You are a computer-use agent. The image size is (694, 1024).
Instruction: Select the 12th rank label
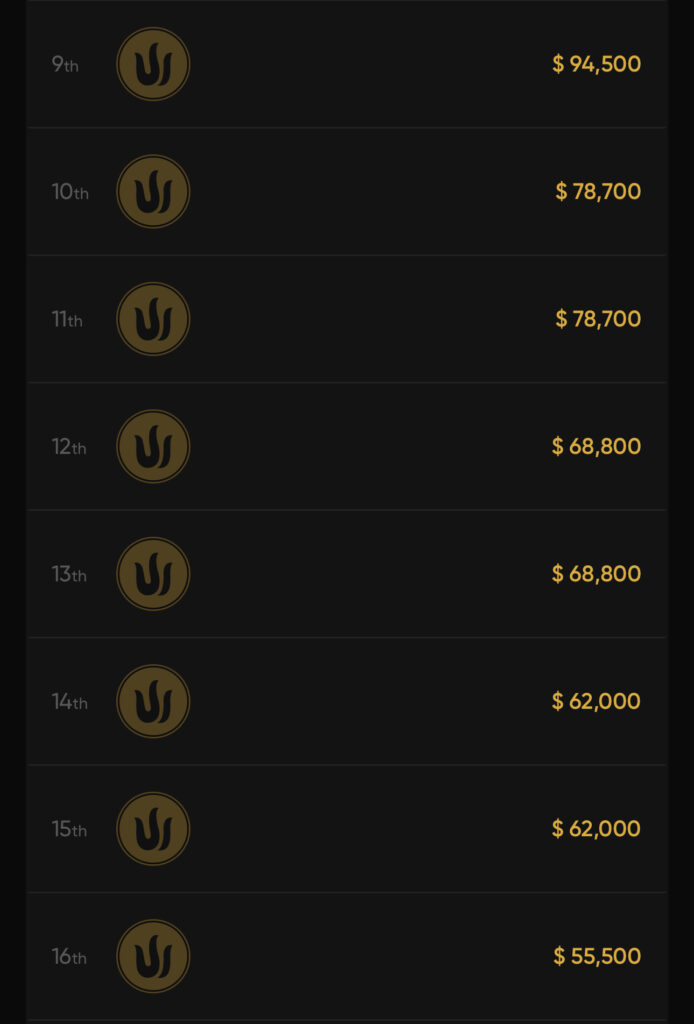pos(69,447)
